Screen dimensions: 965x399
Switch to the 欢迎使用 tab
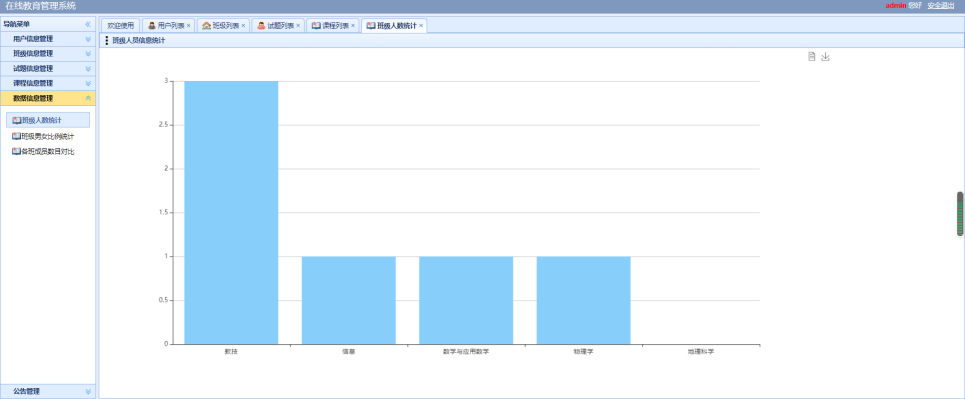121,26
